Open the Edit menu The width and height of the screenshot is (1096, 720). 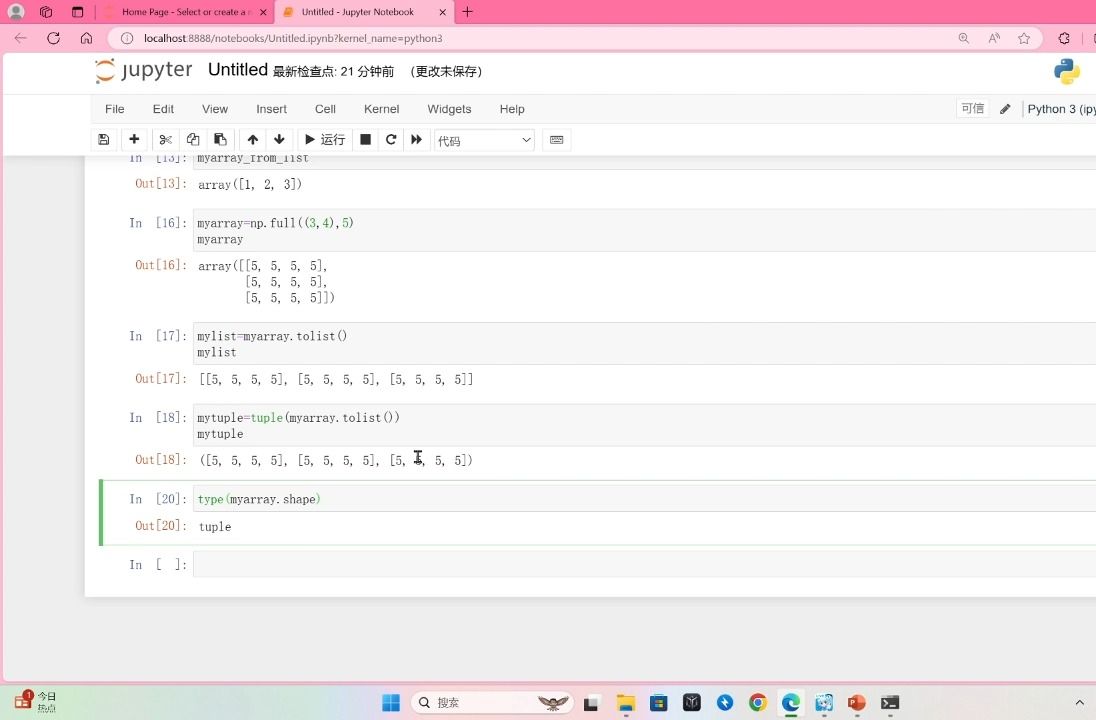[163, 109]
